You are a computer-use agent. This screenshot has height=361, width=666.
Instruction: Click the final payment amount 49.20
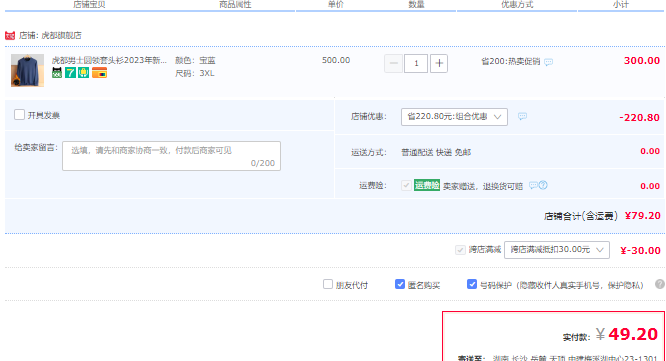[x=633, y=334]
